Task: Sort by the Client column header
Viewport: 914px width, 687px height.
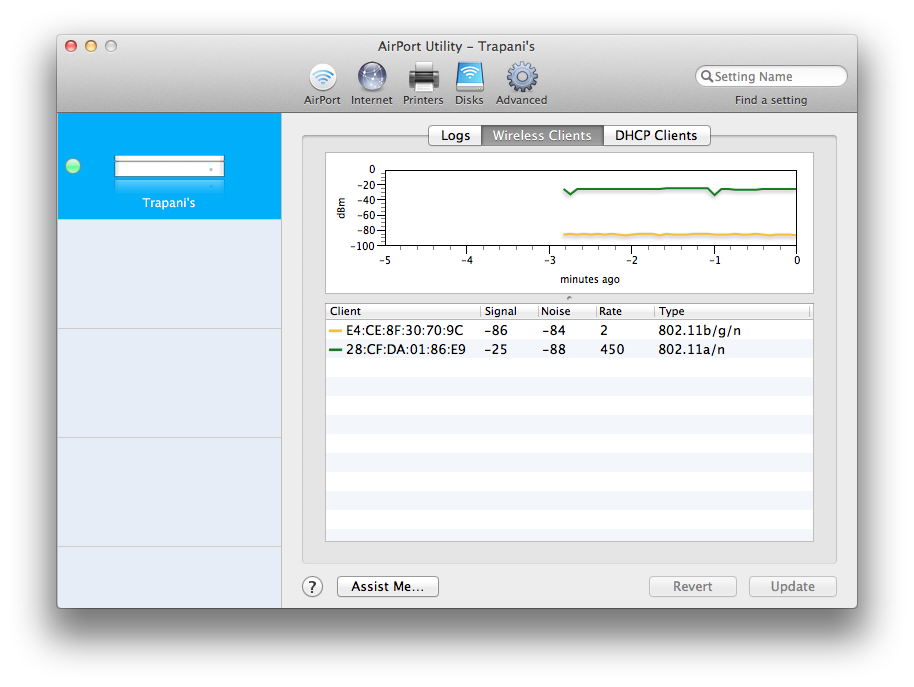Action: [403, 311]
